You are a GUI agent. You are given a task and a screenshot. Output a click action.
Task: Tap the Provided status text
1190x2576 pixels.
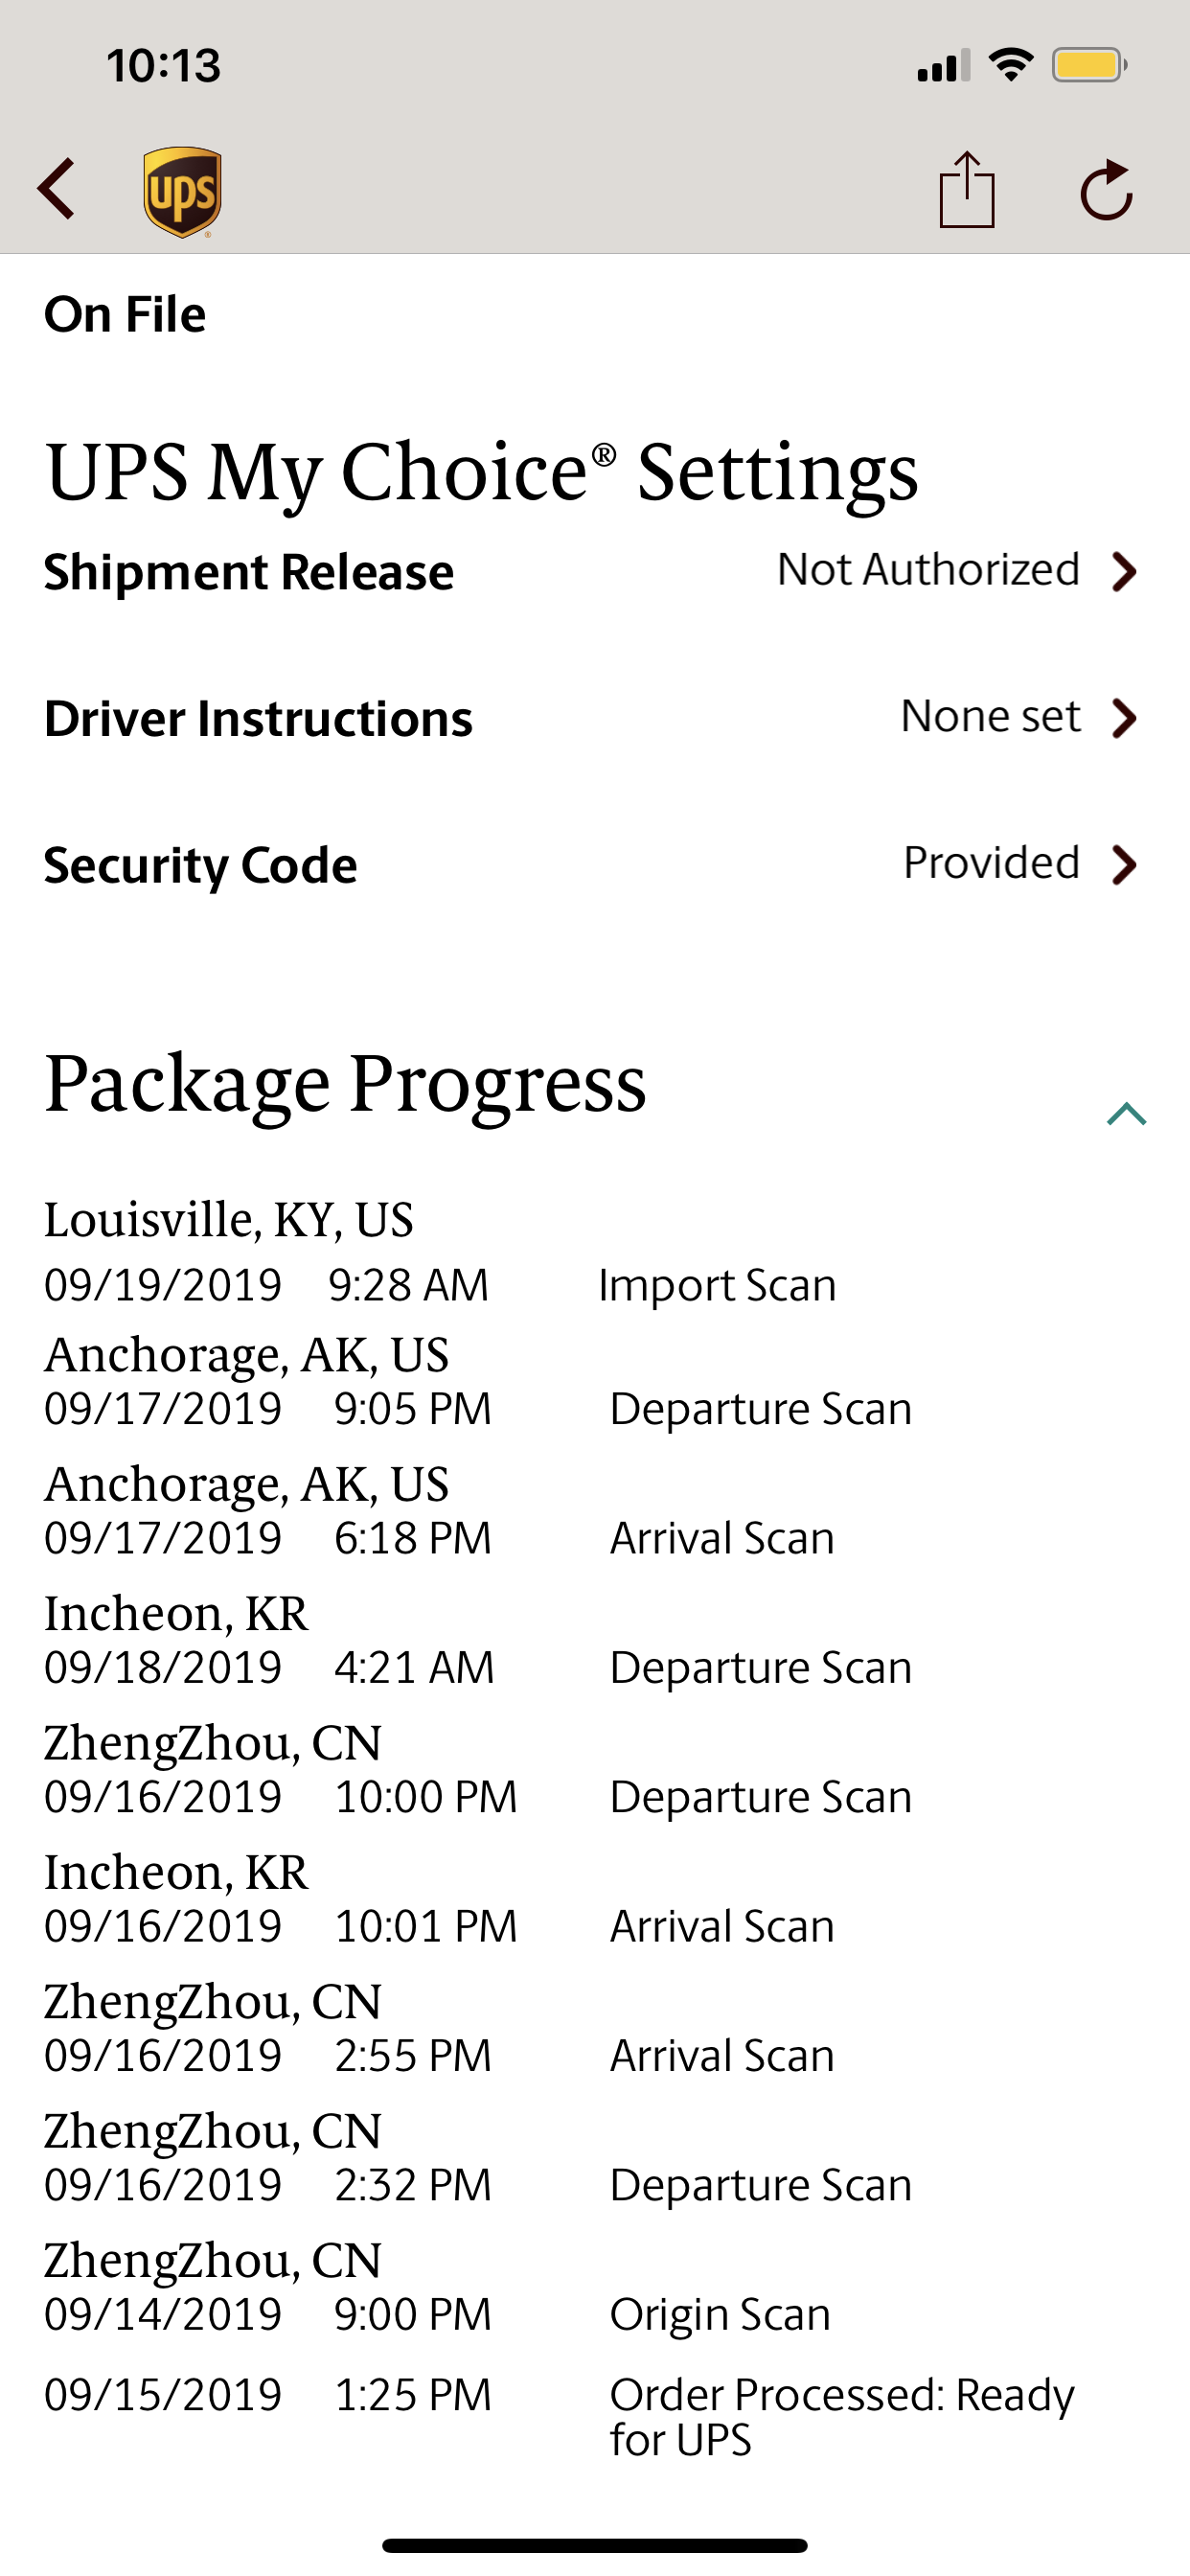coord(991,863)
